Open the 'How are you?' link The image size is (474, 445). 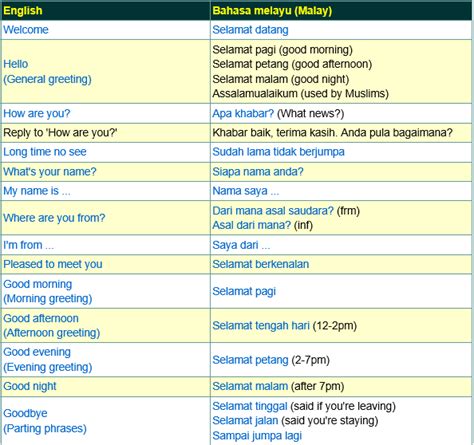tap(37, 113)
